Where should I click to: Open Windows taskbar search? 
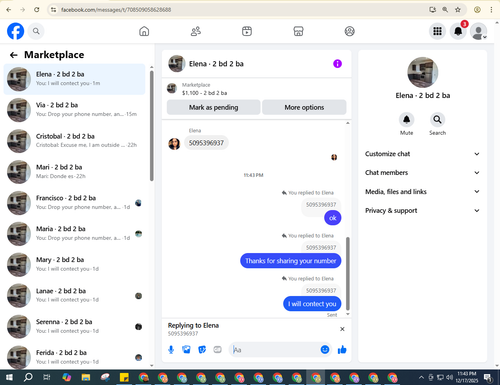[28, 377]
